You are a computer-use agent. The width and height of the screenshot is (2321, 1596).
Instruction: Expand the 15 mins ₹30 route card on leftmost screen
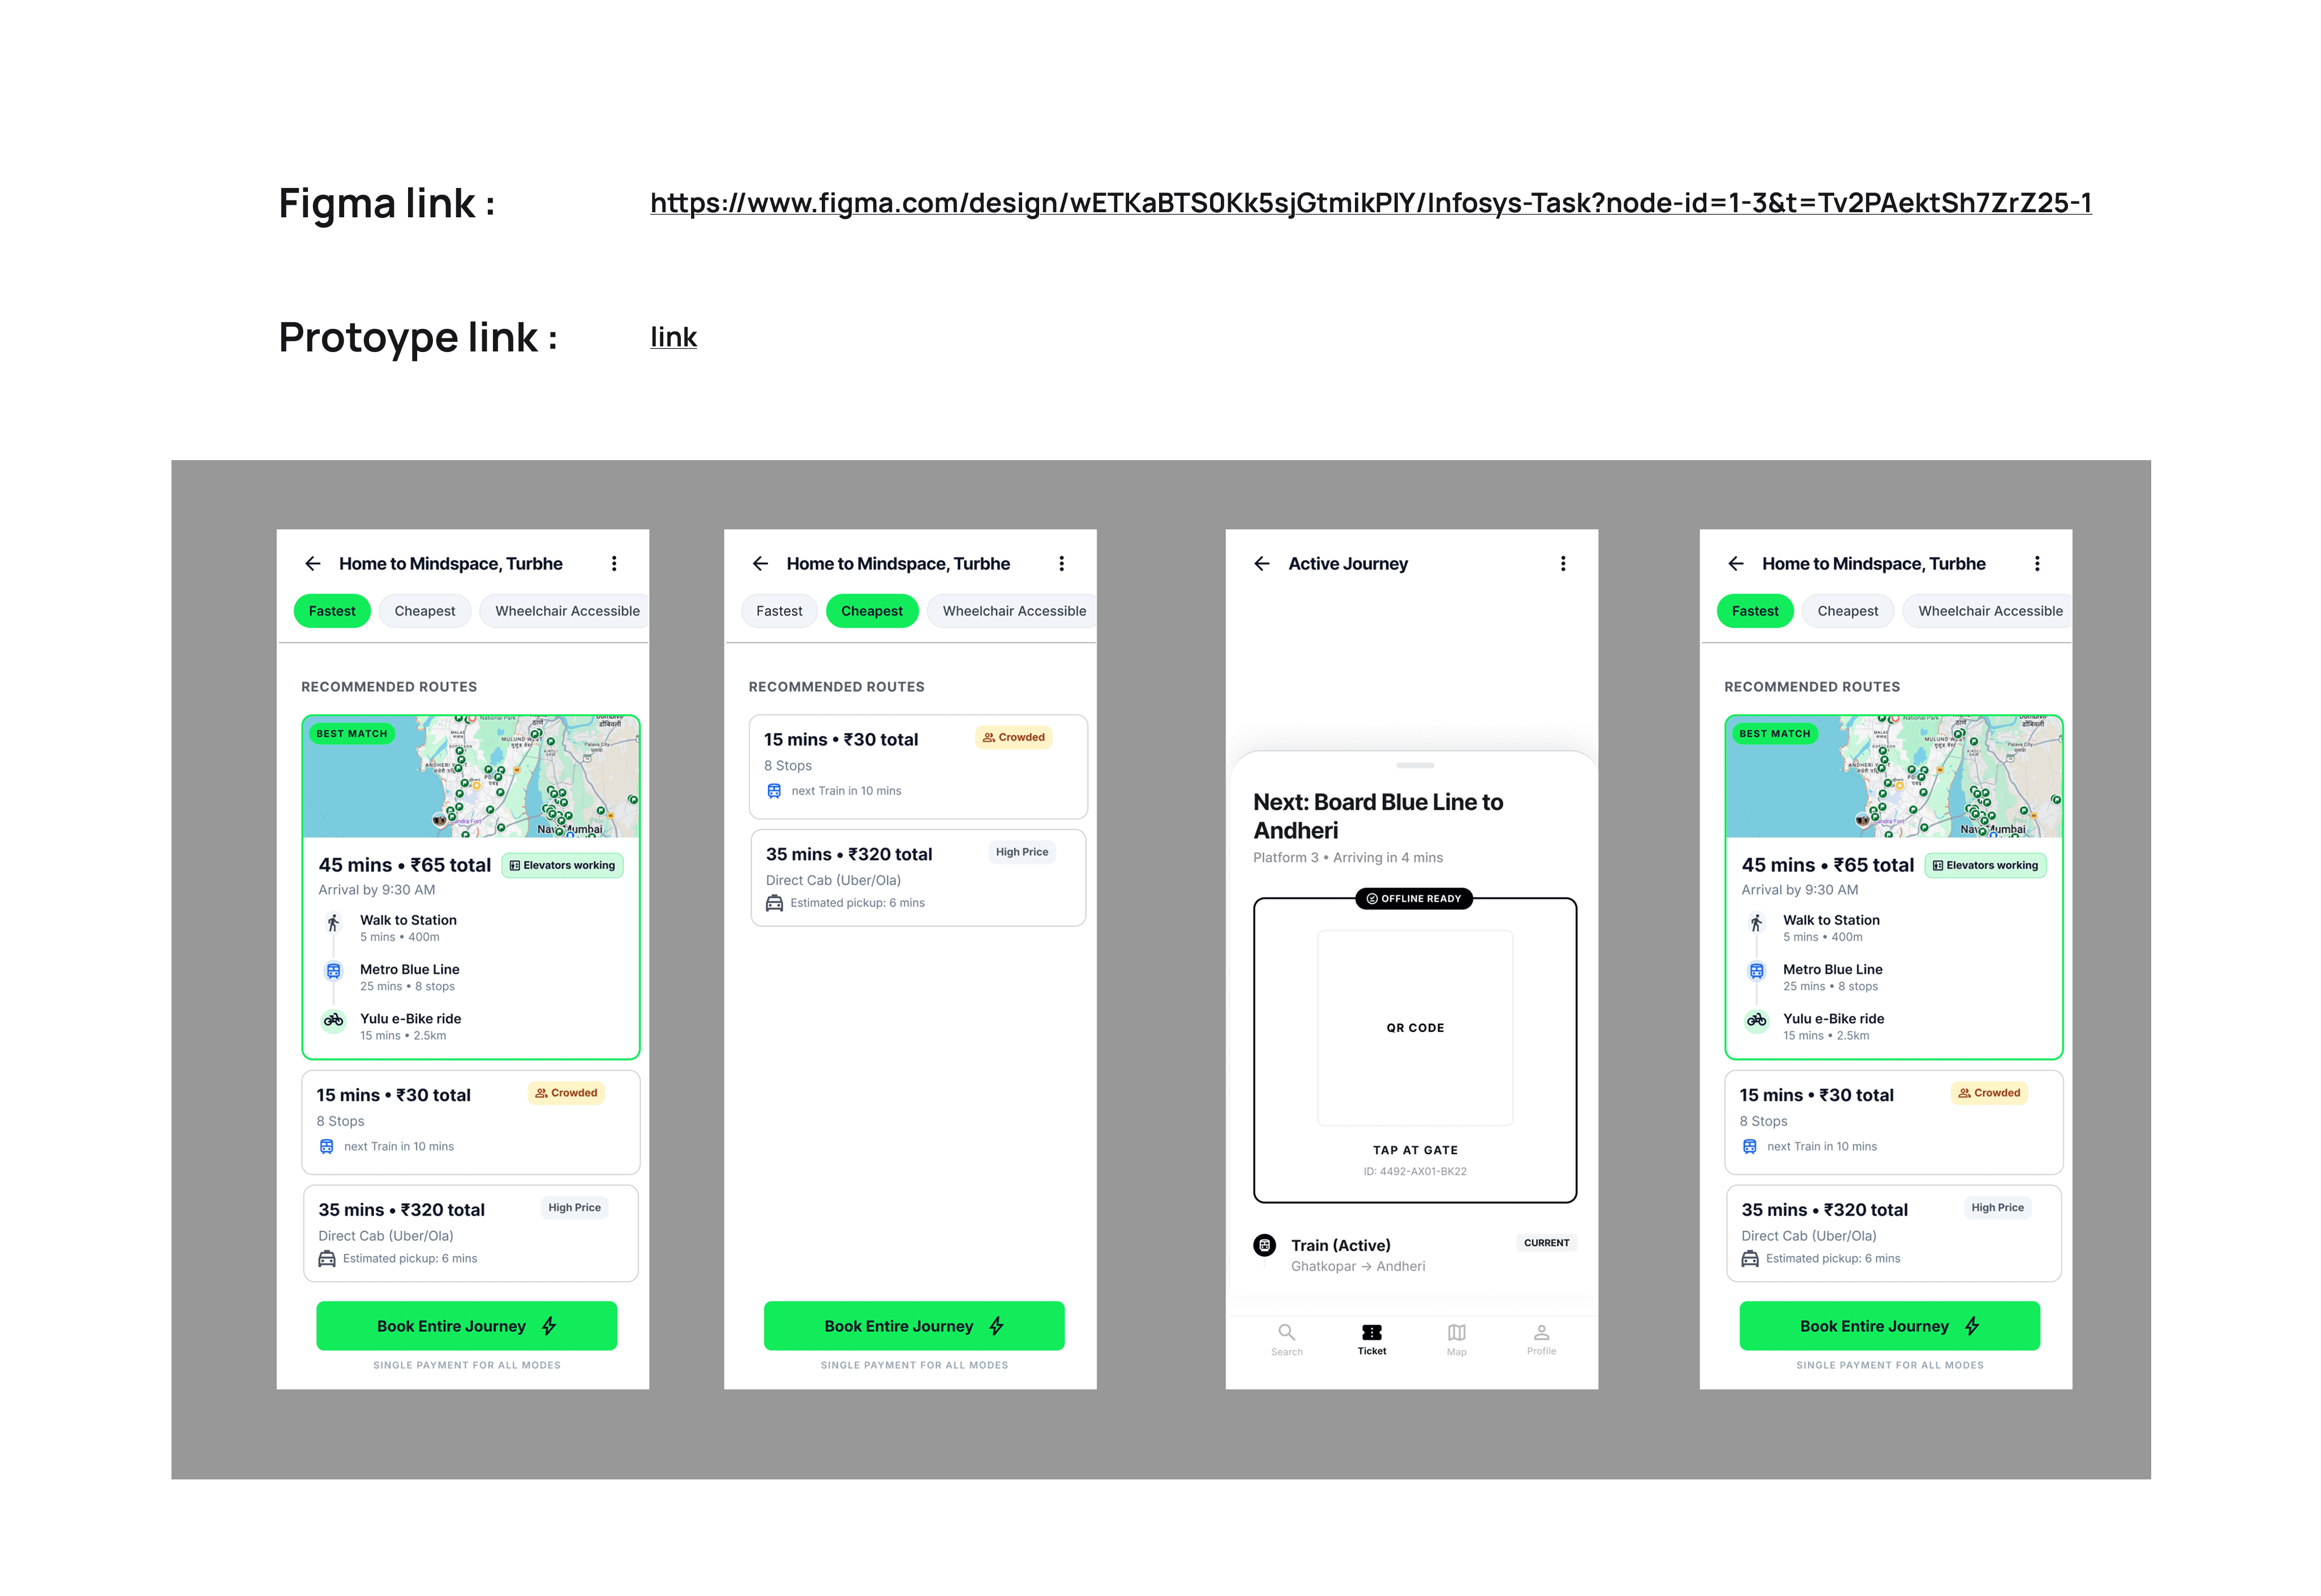pos(470,1121)
